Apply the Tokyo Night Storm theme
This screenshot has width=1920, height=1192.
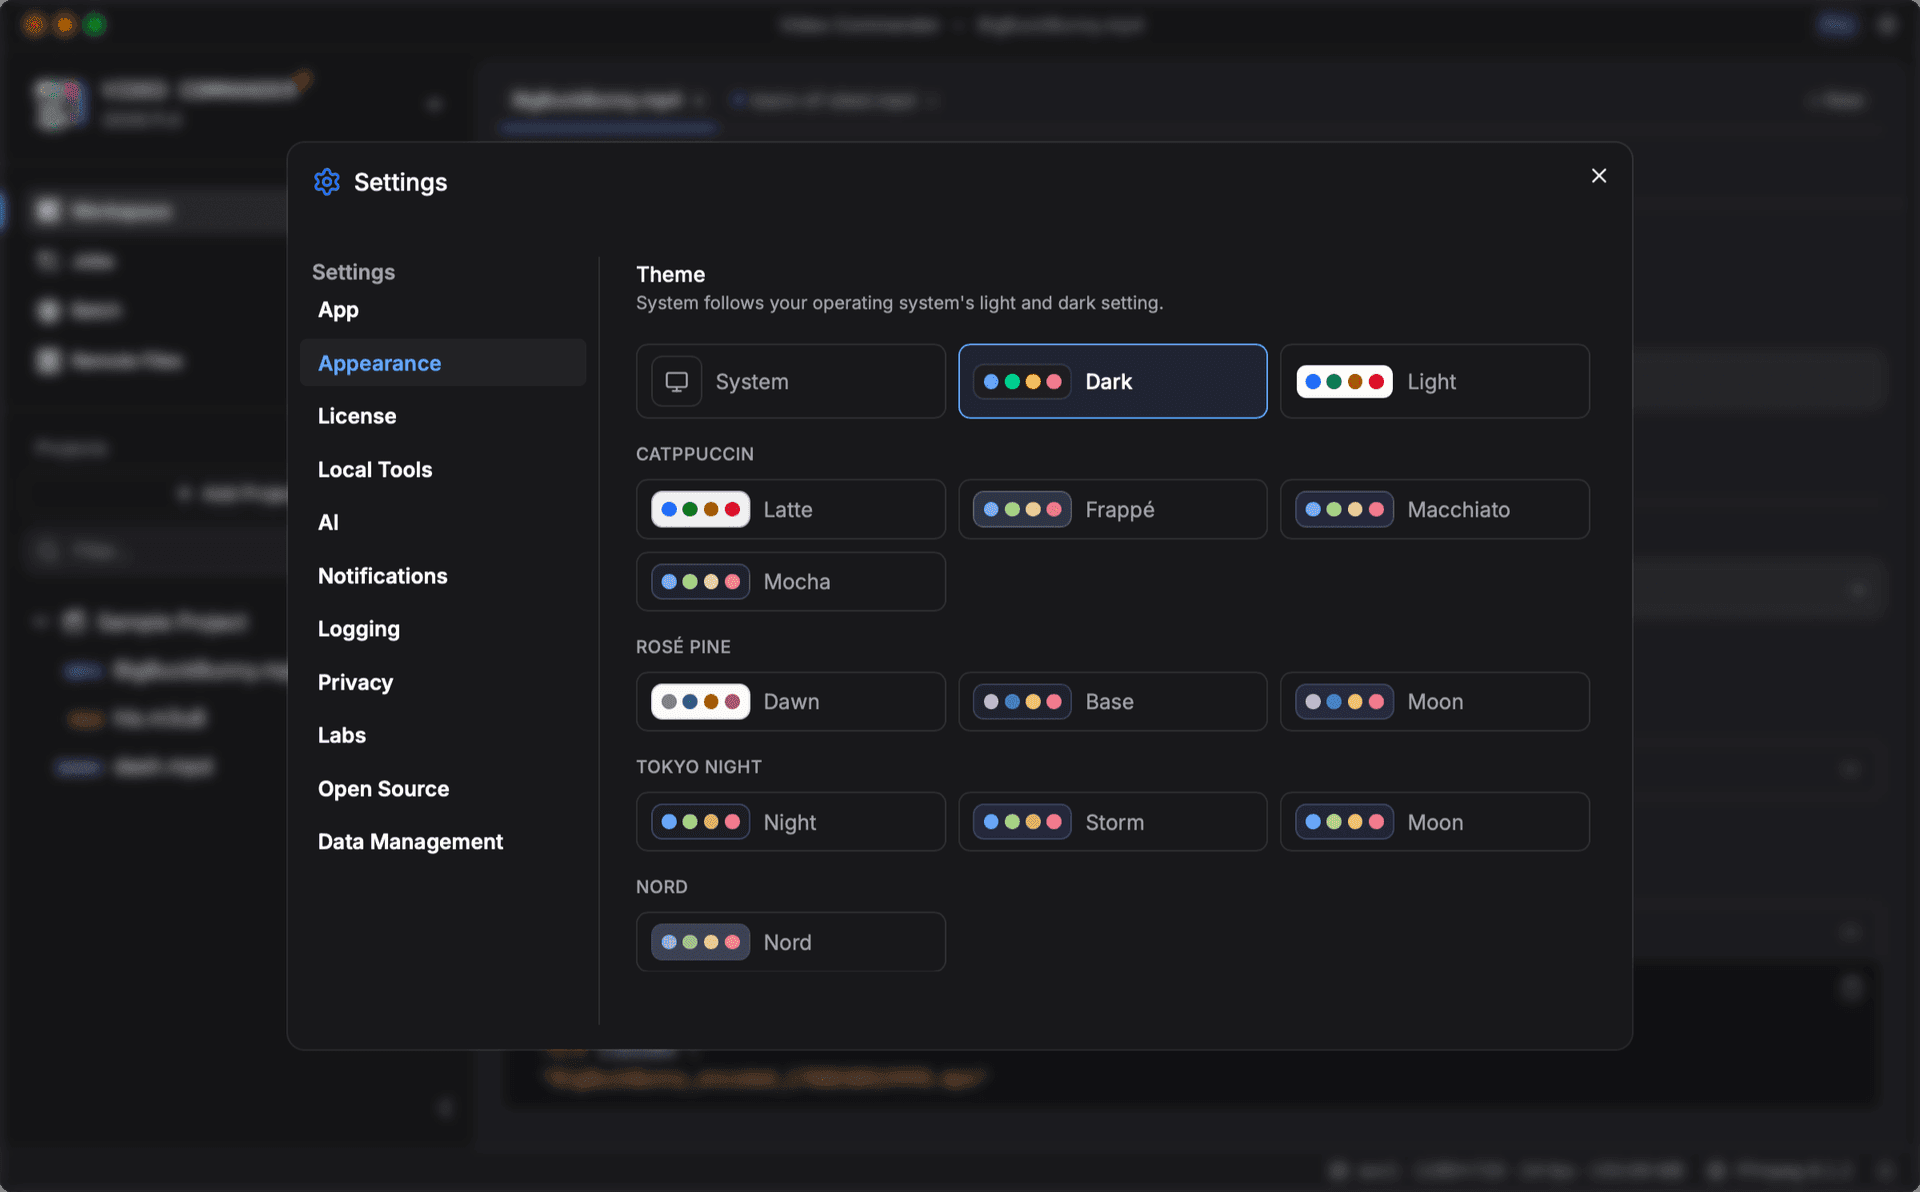(1112, 822)
